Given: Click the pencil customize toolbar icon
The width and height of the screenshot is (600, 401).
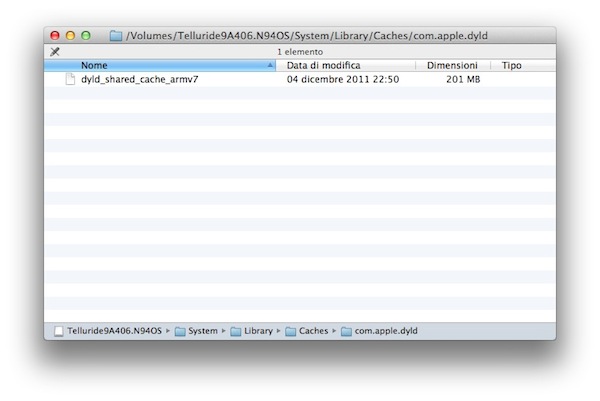Looking at the screenshot, I should click(x=55, y=52).
